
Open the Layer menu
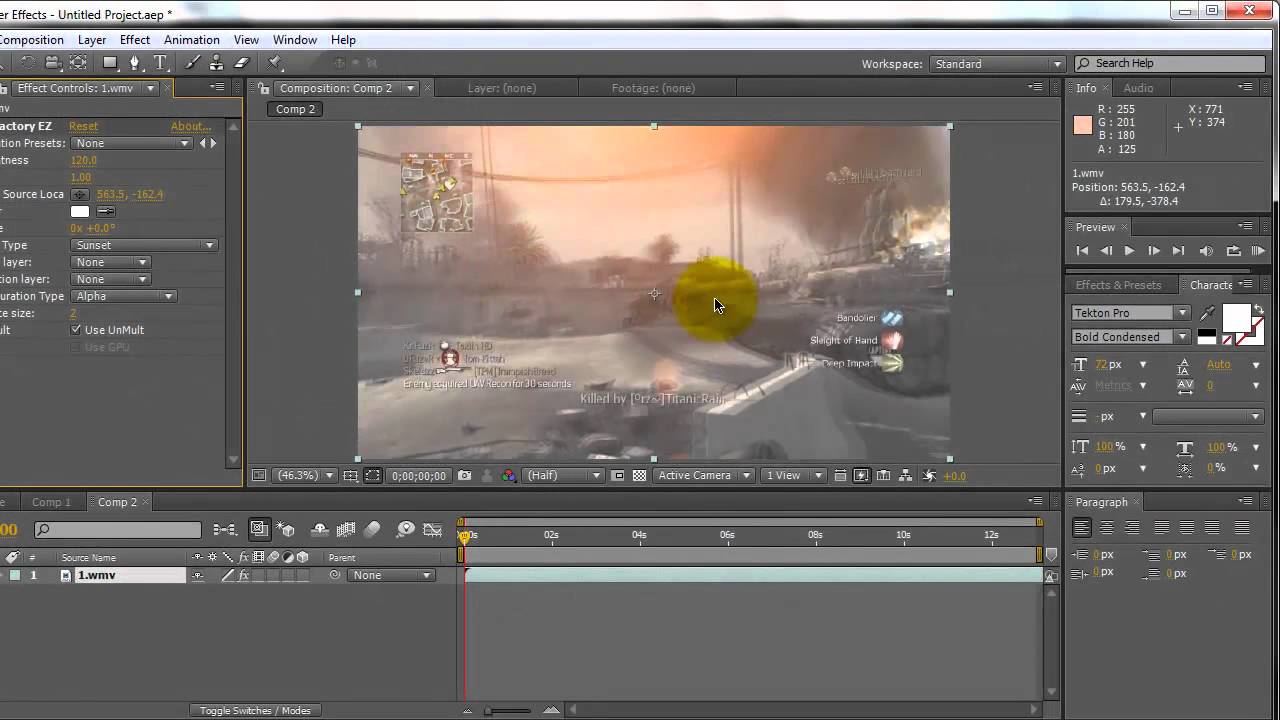(x=92, y=40)
